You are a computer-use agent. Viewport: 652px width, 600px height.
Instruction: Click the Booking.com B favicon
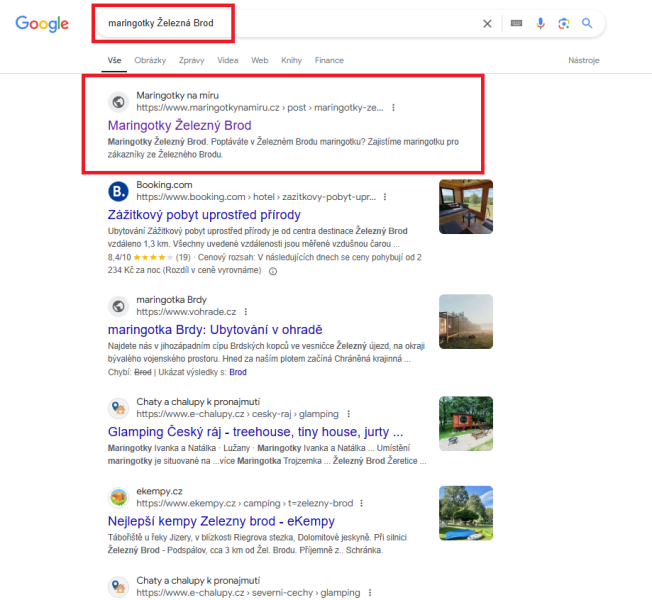119,191
